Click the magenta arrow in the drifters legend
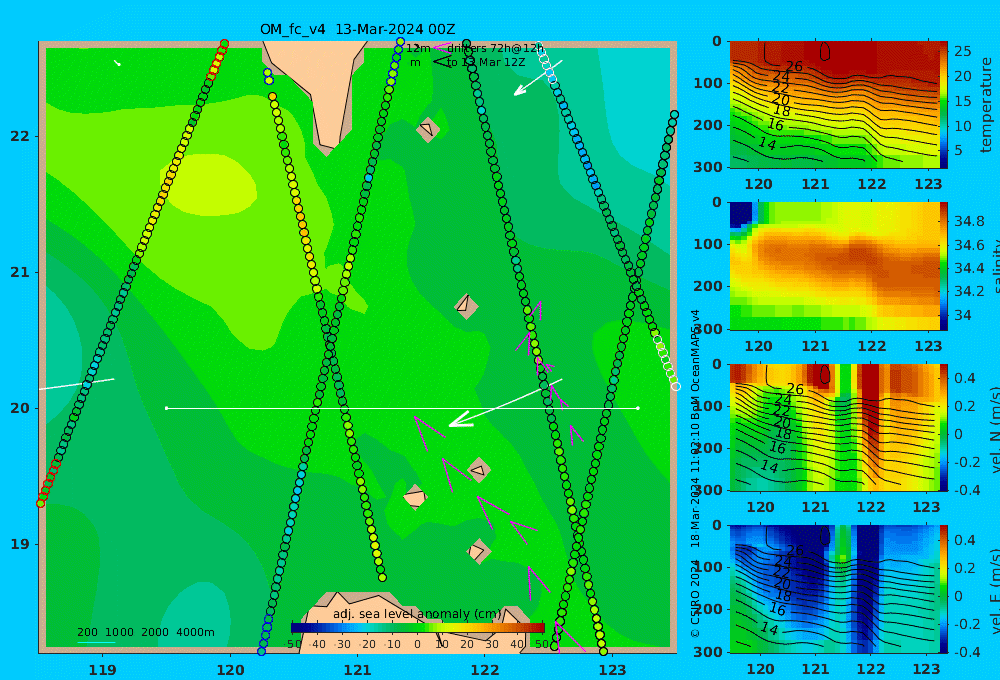Viewport: 1000px width, 680px height. pyautogui.click(x=441, y=48)
